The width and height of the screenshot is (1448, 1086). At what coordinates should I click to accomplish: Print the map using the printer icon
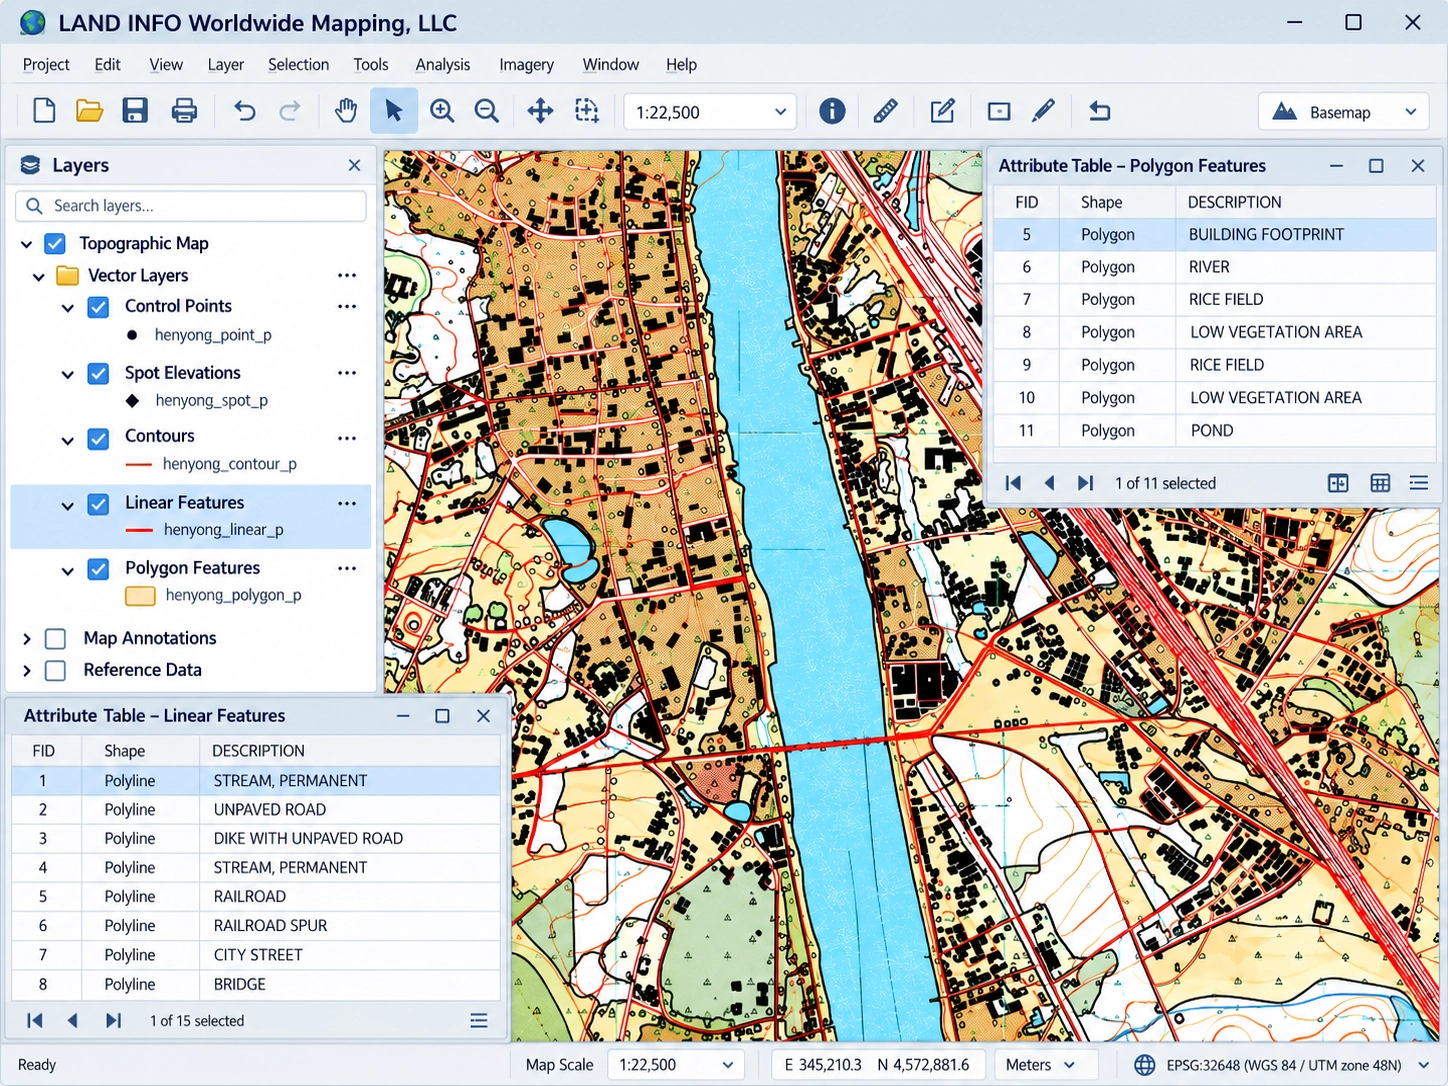(184, 111)
